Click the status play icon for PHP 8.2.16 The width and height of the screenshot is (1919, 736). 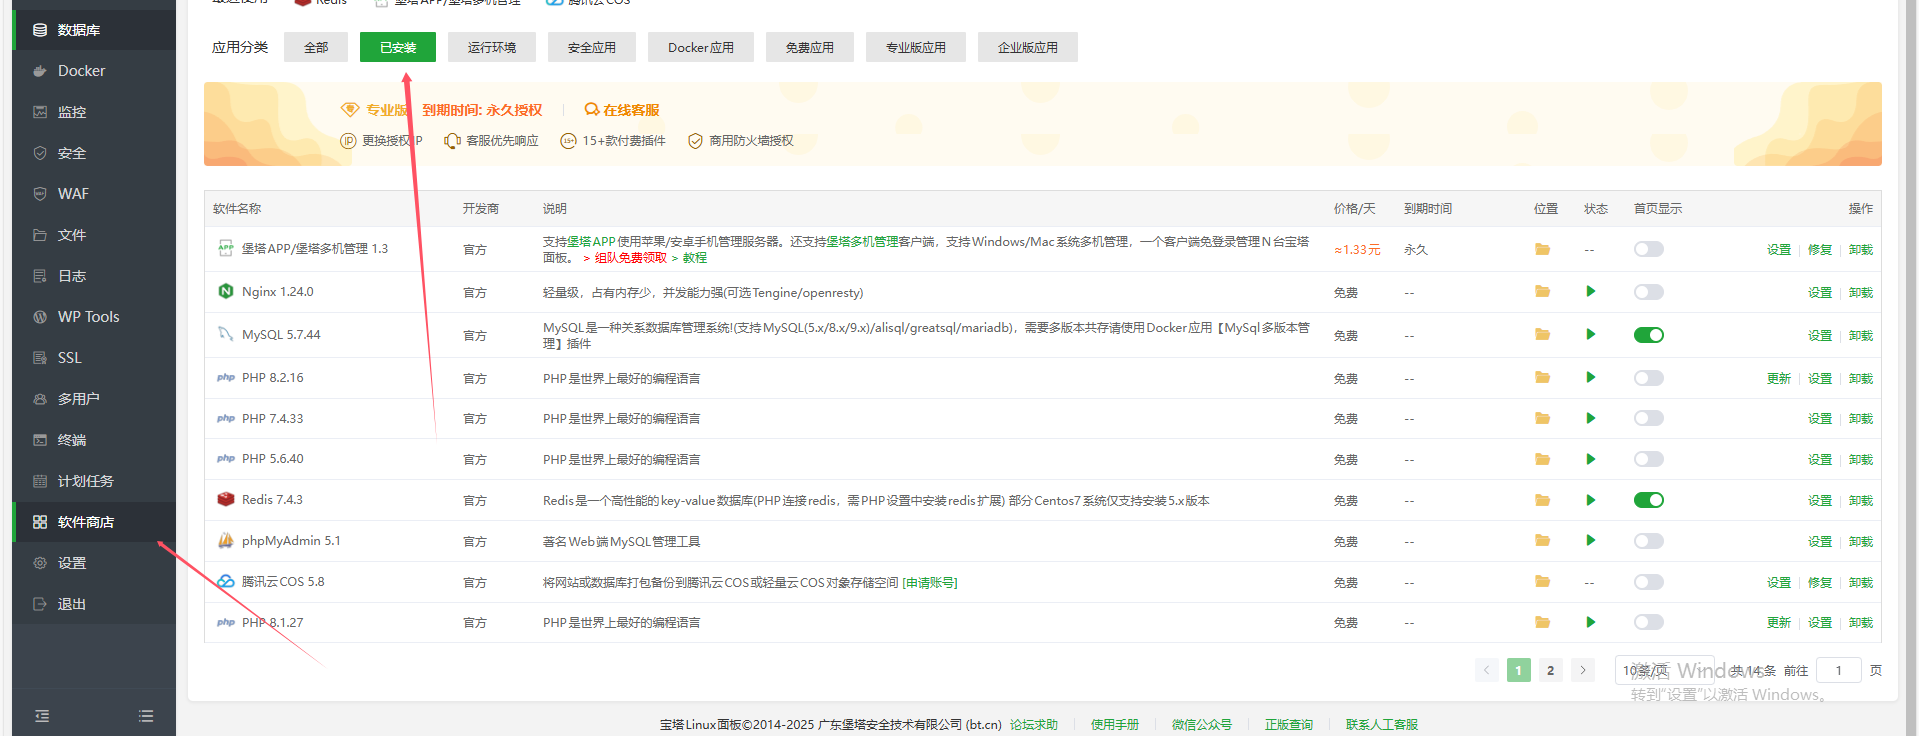click(1590, 378)
